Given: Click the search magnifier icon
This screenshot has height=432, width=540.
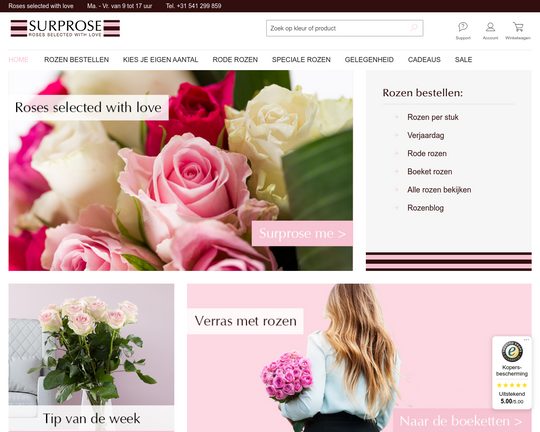Looking at the screenshot, I should 414,28.
